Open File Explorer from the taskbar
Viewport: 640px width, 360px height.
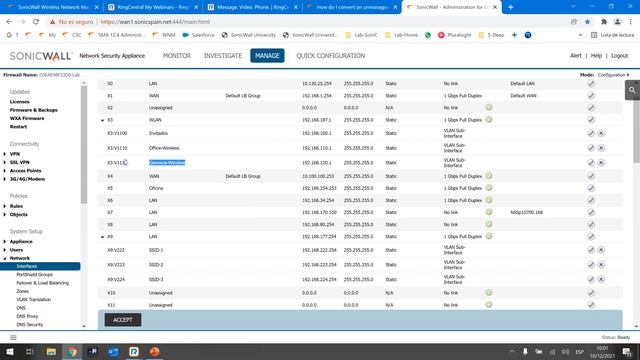tap(51, 351)
